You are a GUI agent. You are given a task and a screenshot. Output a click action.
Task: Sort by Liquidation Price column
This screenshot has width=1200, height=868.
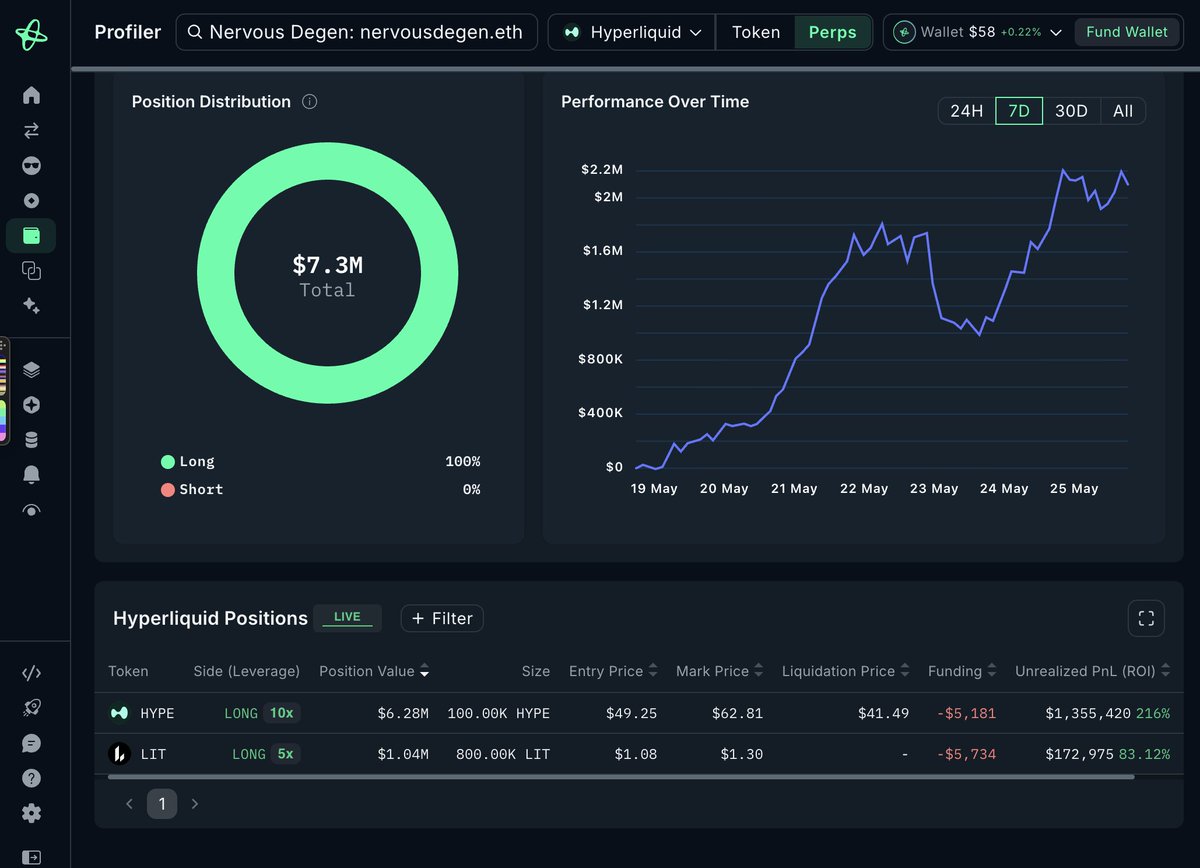click(x=846, y=671)
